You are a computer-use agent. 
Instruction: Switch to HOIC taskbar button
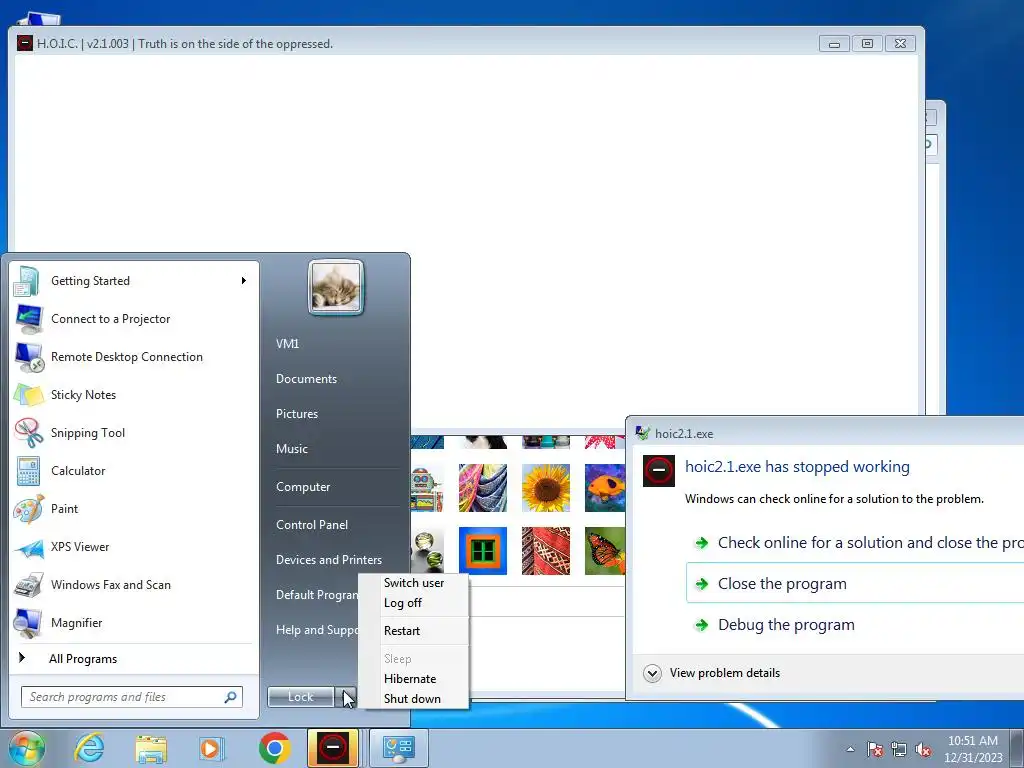pyautogui.click(x=333, y=748)
